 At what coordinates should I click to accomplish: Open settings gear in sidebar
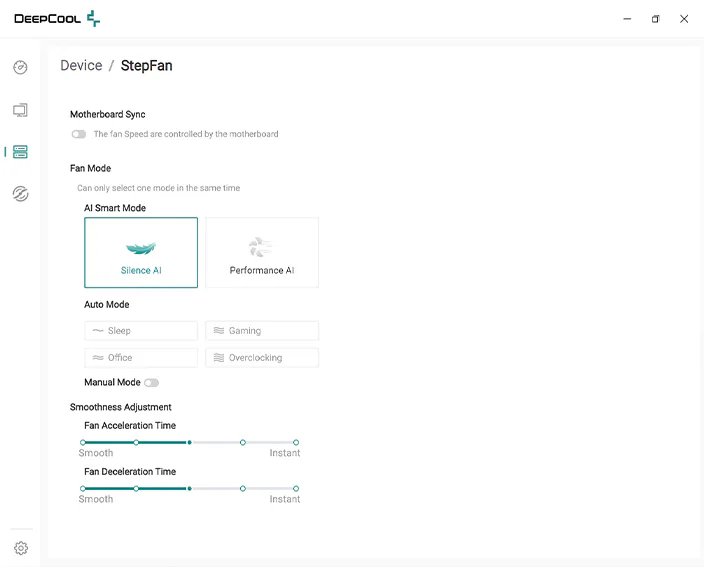pyautogui.click(x=21, y=548)
